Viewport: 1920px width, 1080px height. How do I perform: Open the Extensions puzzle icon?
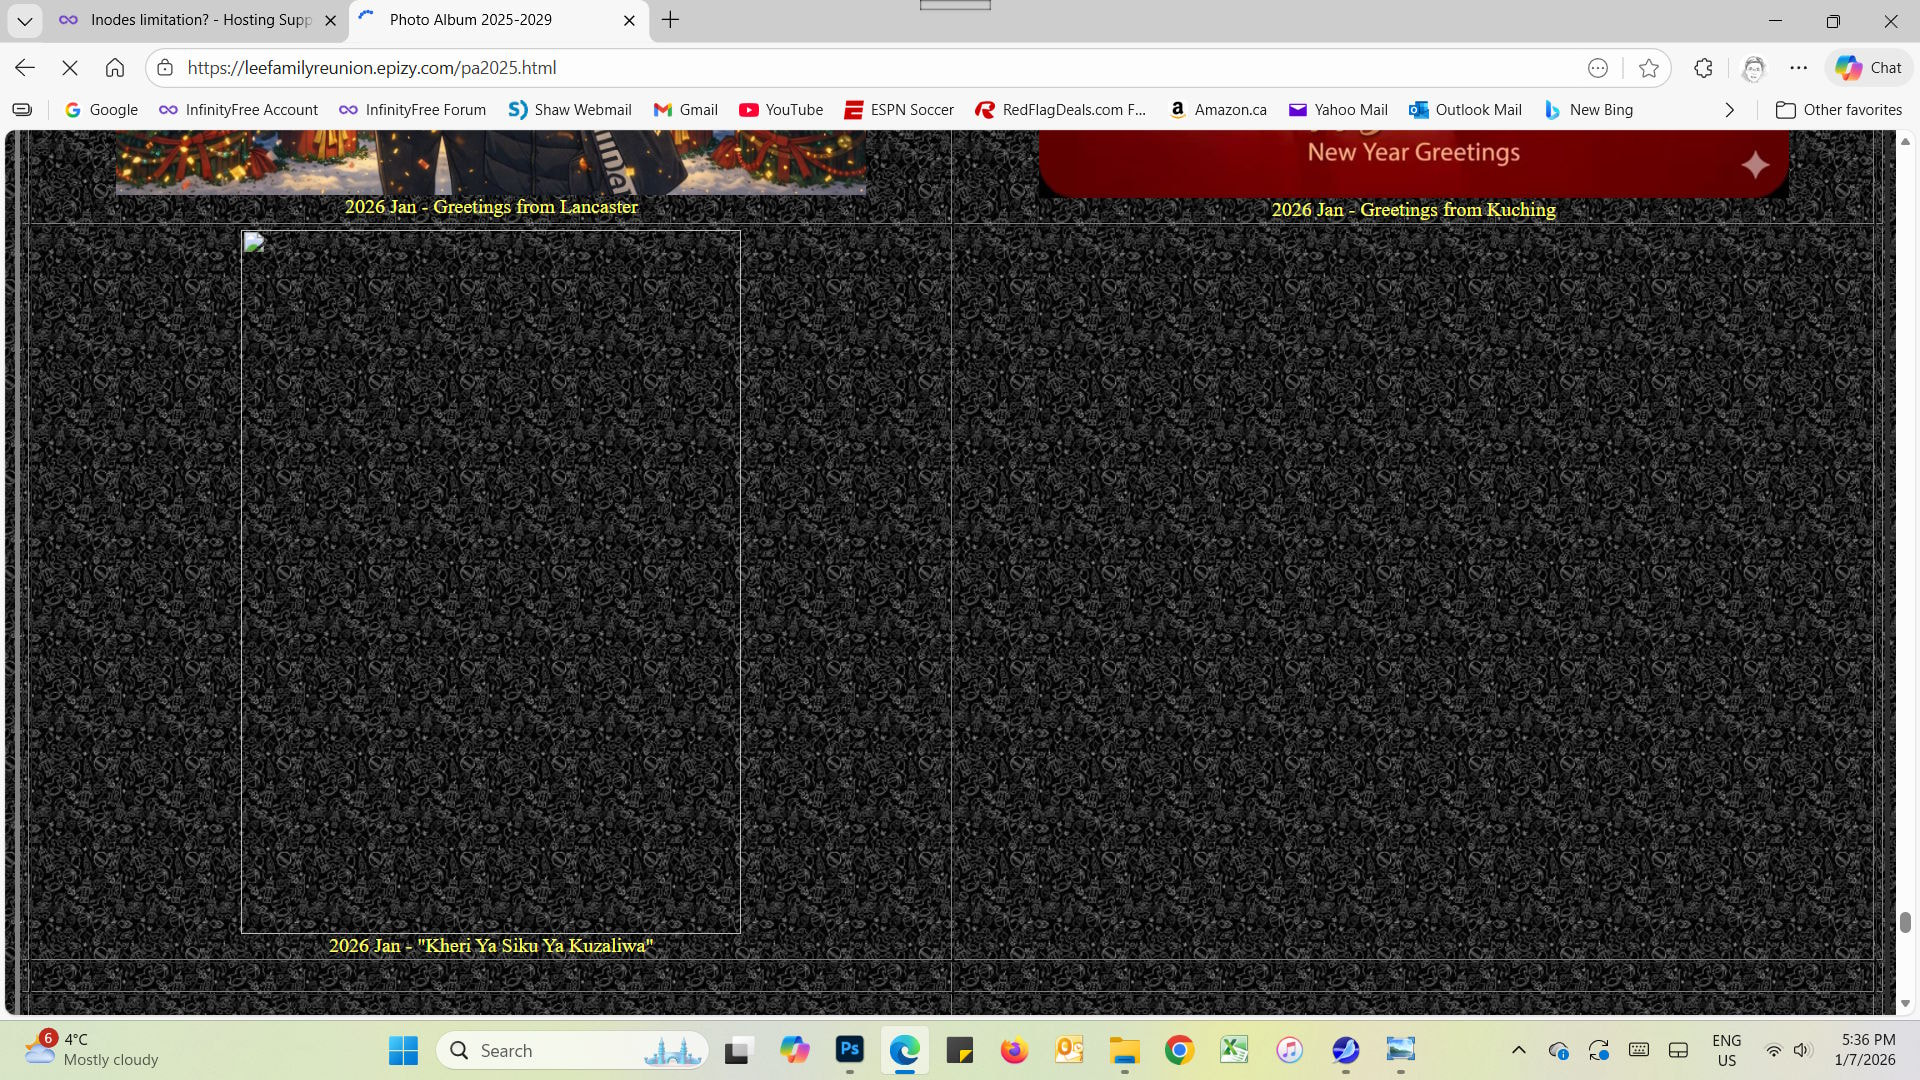click(x=1704, y=68)
